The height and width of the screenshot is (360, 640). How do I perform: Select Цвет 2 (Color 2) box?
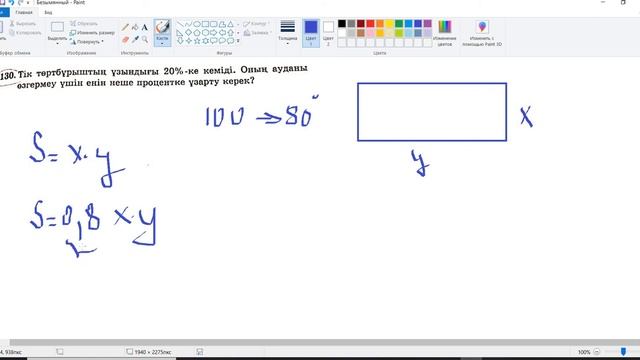[x=328, y=33]
